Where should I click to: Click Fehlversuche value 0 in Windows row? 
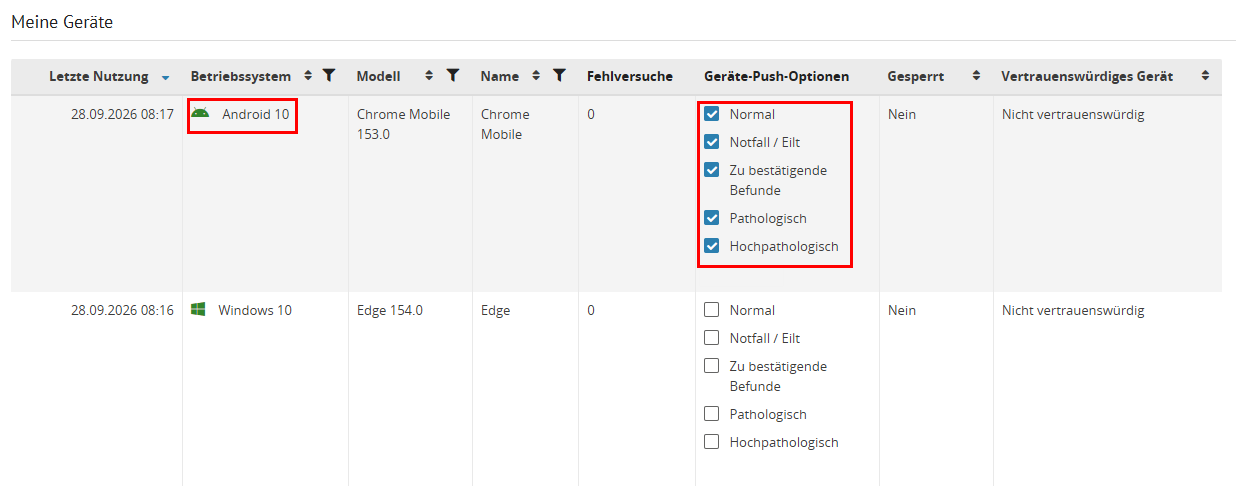[591, 310]
